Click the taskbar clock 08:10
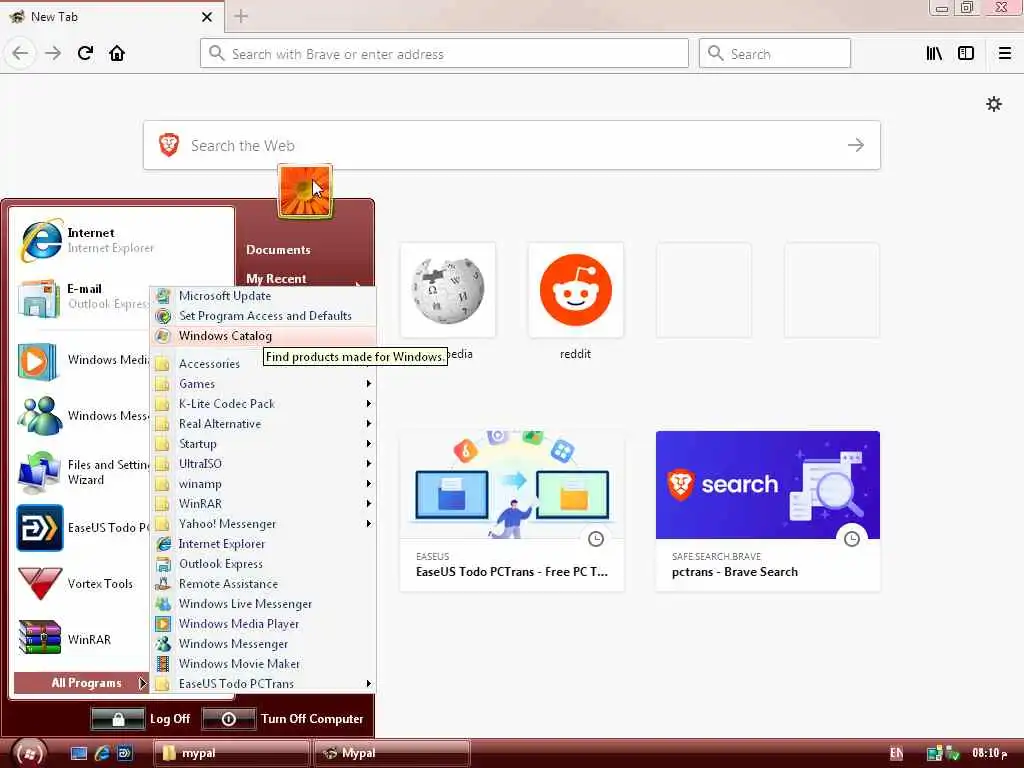The width and height of the screenshot is (1024, 768). [x=989, y=754]
